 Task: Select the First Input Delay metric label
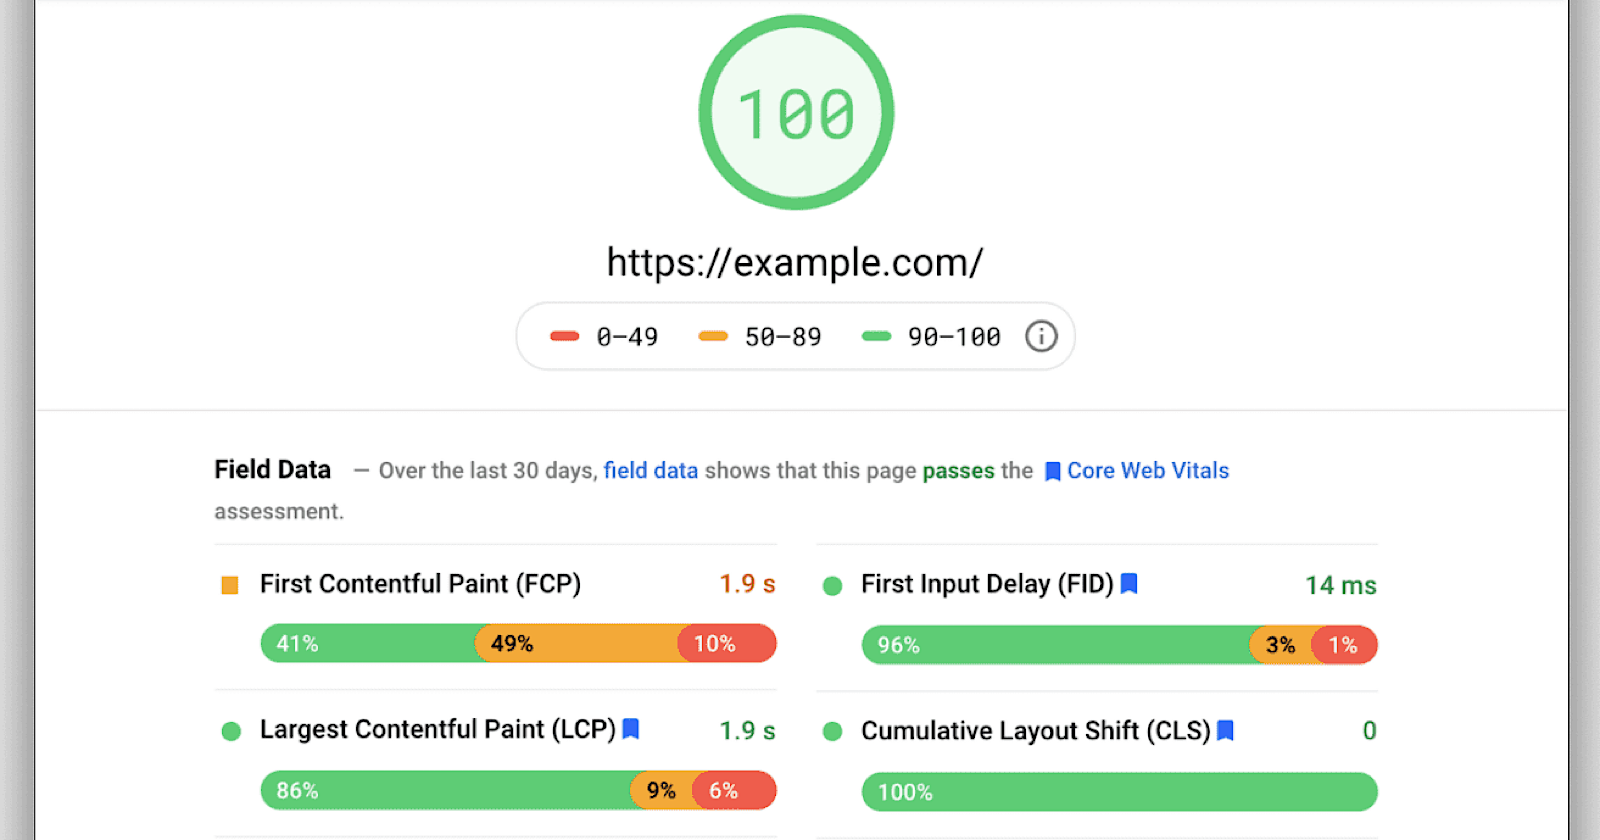coord(988,584)
